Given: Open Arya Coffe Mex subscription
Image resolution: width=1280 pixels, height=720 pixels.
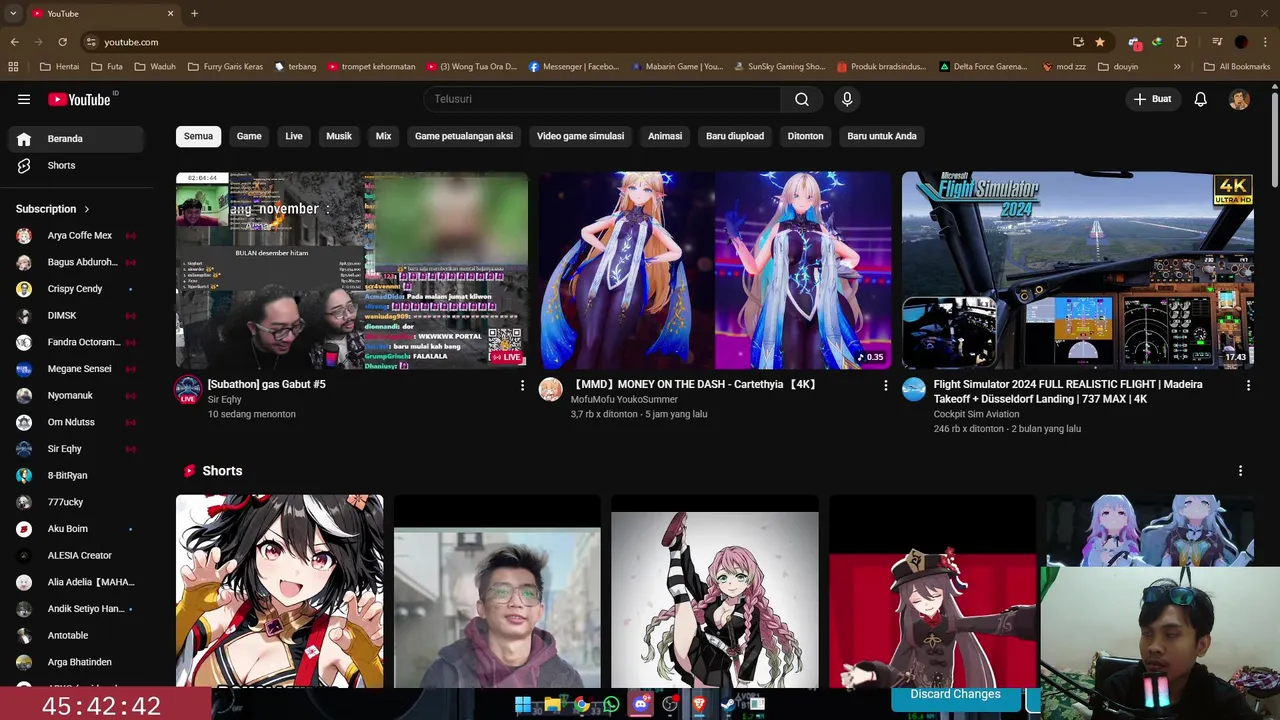Looking at the screenshot, I should [76, 236].
